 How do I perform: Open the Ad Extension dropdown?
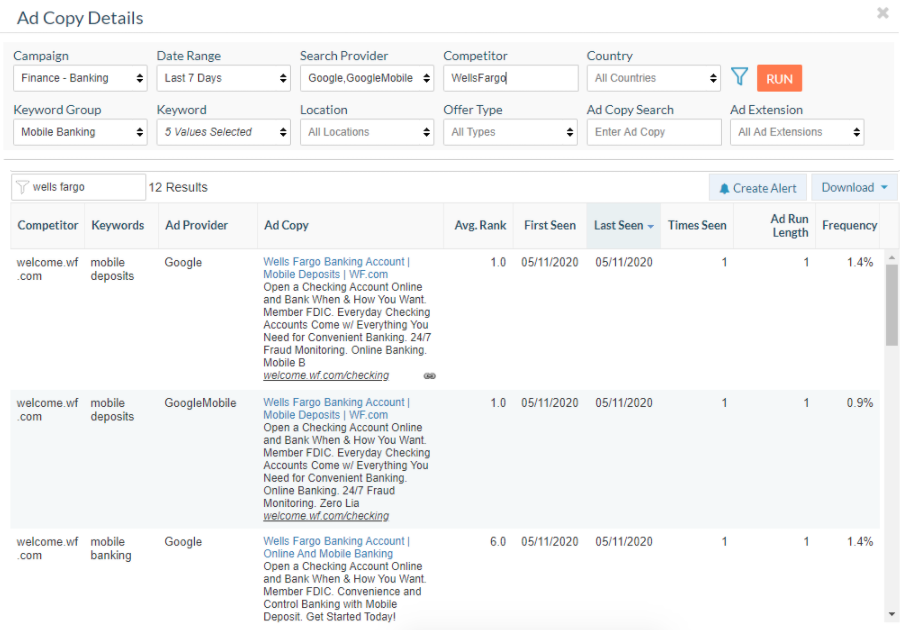(x=797, y=132)
